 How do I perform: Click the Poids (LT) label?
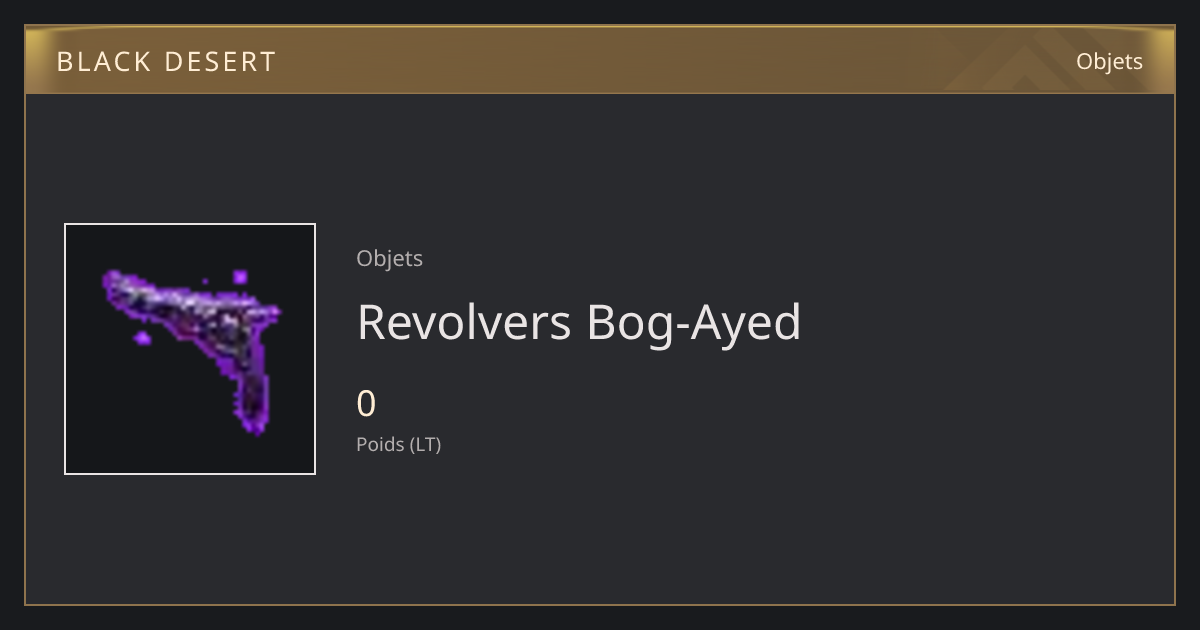click(398, 444)
